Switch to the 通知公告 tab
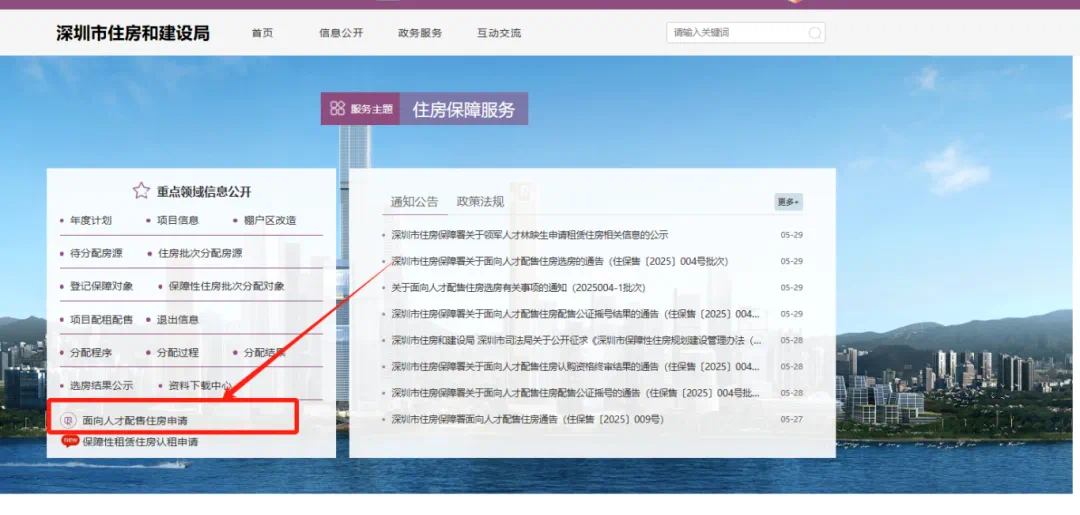The width and height of the screenshot is (1080, 515). click(415, 202)
